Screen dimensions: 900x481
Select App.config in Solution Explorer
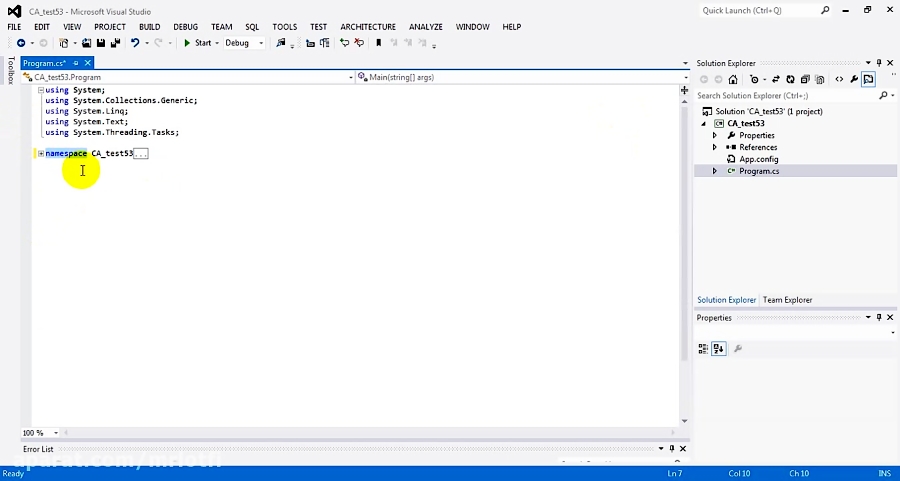point(758,159)
